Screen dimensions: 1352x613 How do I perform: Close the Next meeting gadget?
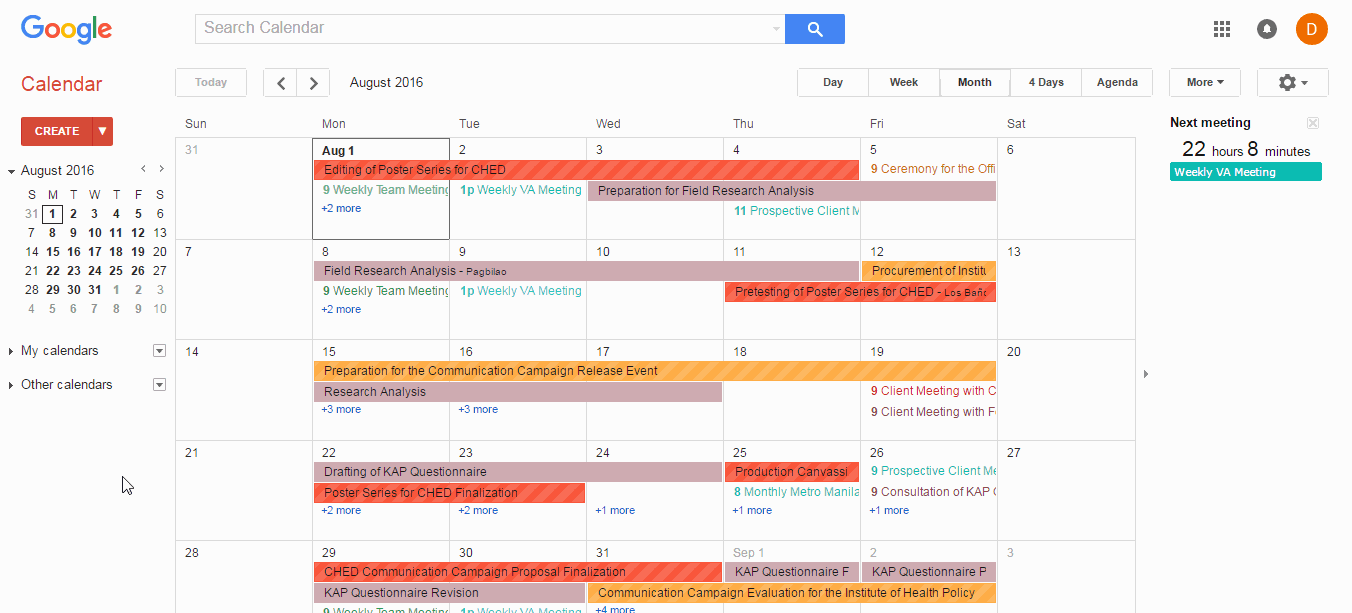pos(1313,123)
